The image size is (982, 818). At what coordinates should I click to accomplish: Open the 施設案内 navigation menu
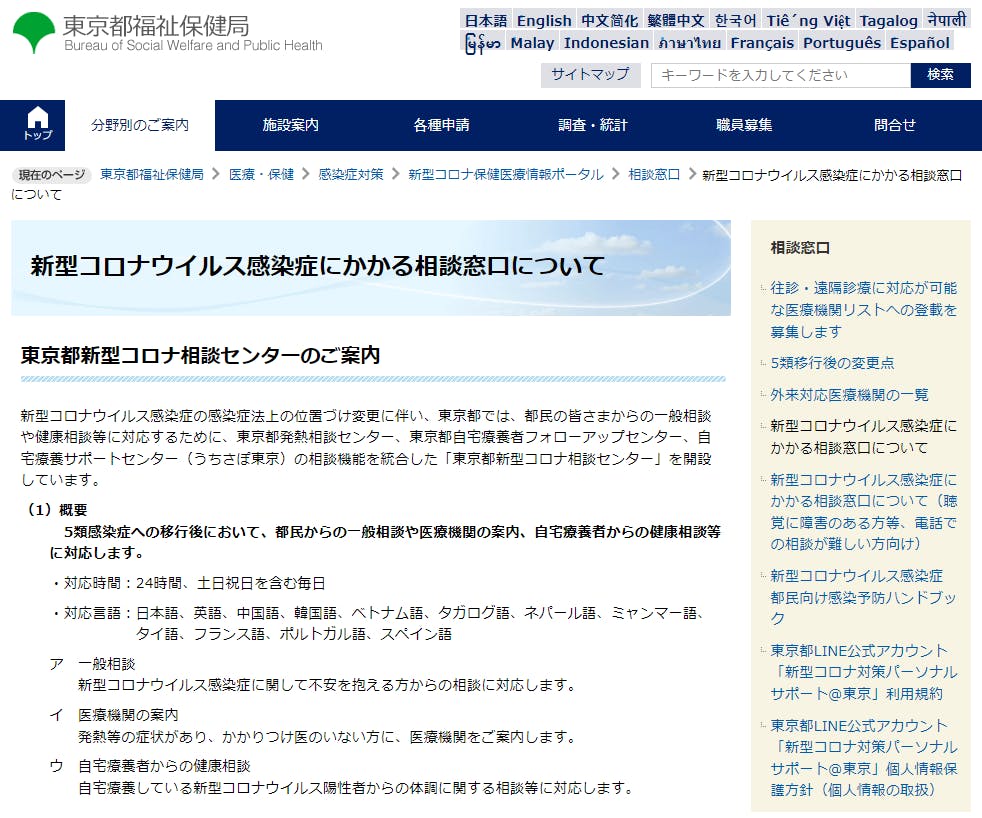290,125
